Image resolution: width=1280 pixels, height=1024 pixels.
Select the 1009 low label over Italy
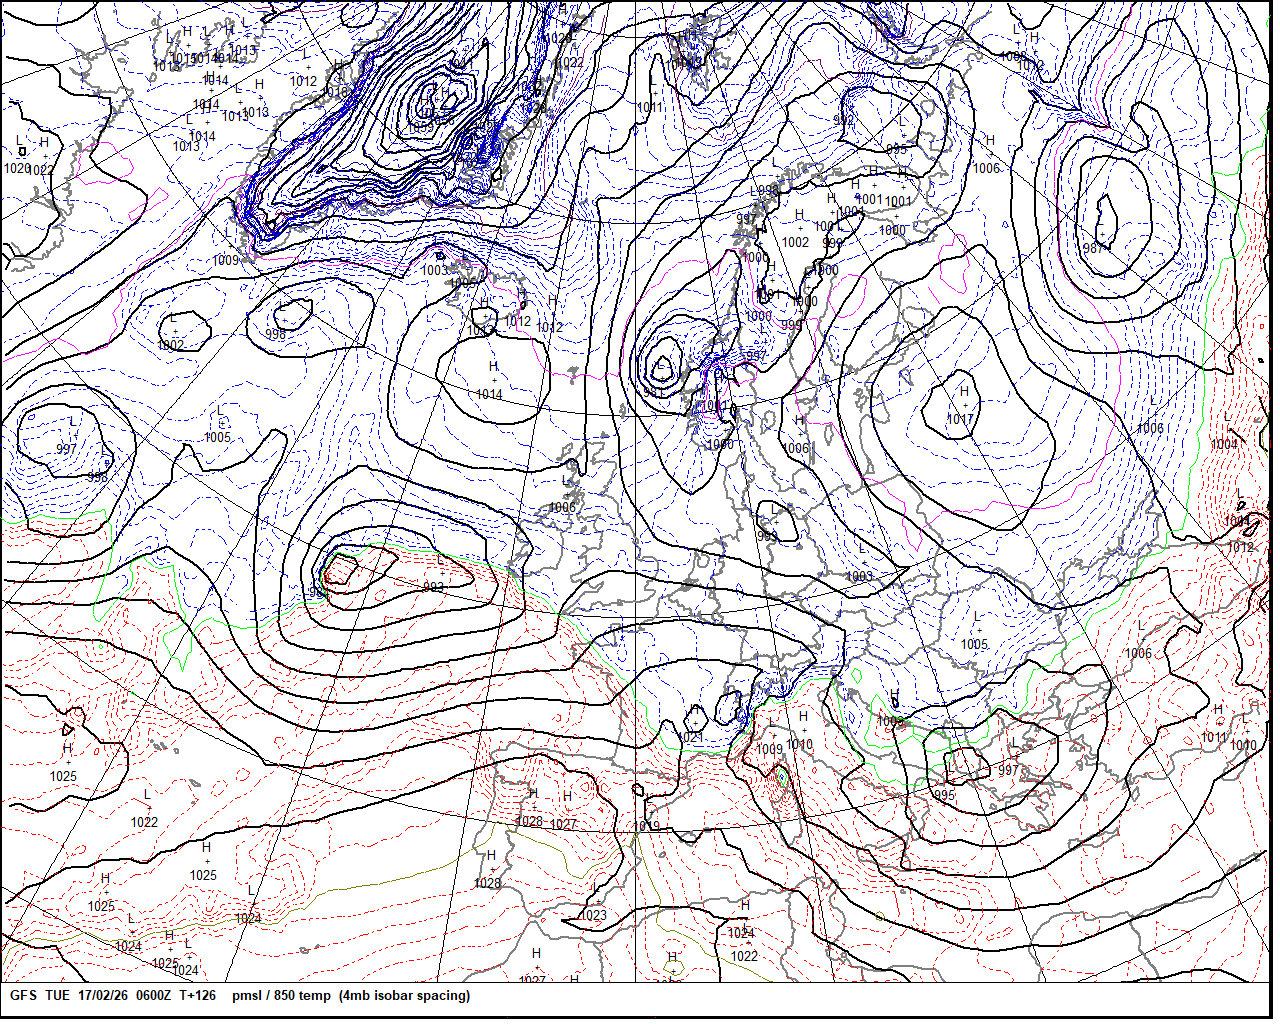[x=769, y=749]
